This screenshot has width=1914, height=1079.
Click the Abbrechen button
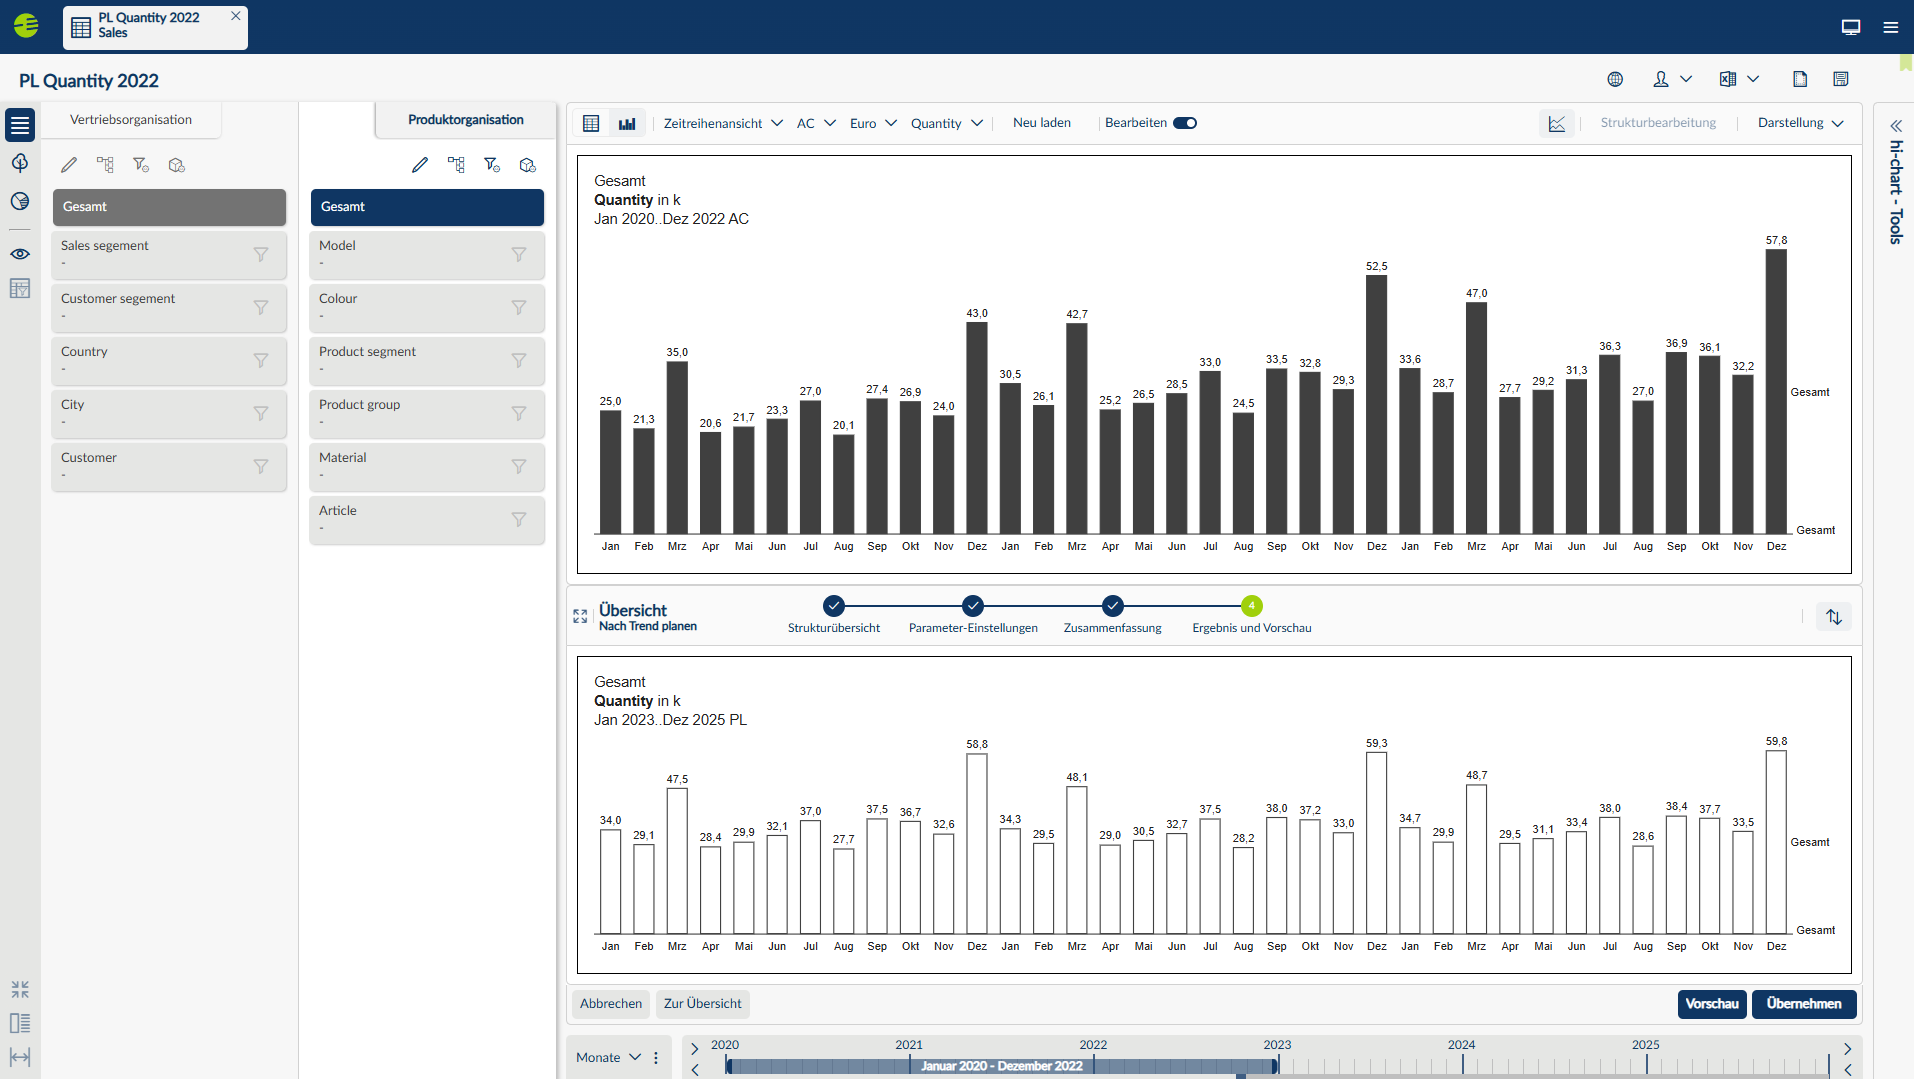click(611, 1004)
